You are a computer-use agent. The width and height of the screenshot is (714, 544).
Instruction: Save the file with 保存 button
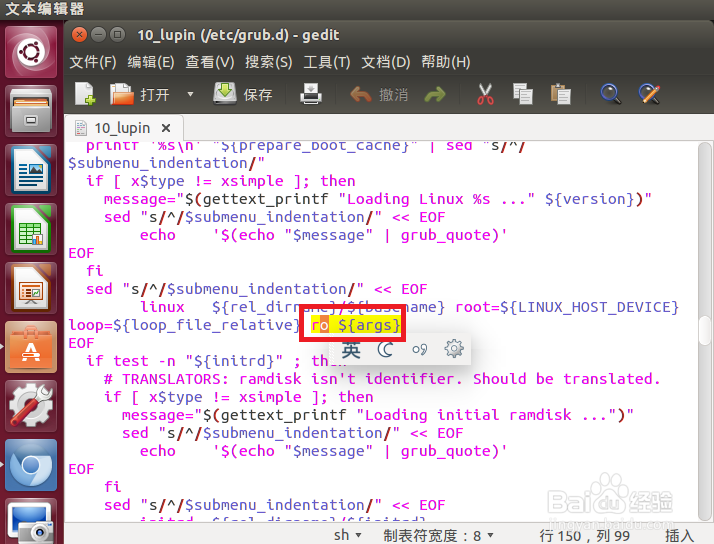click(243, 94)
